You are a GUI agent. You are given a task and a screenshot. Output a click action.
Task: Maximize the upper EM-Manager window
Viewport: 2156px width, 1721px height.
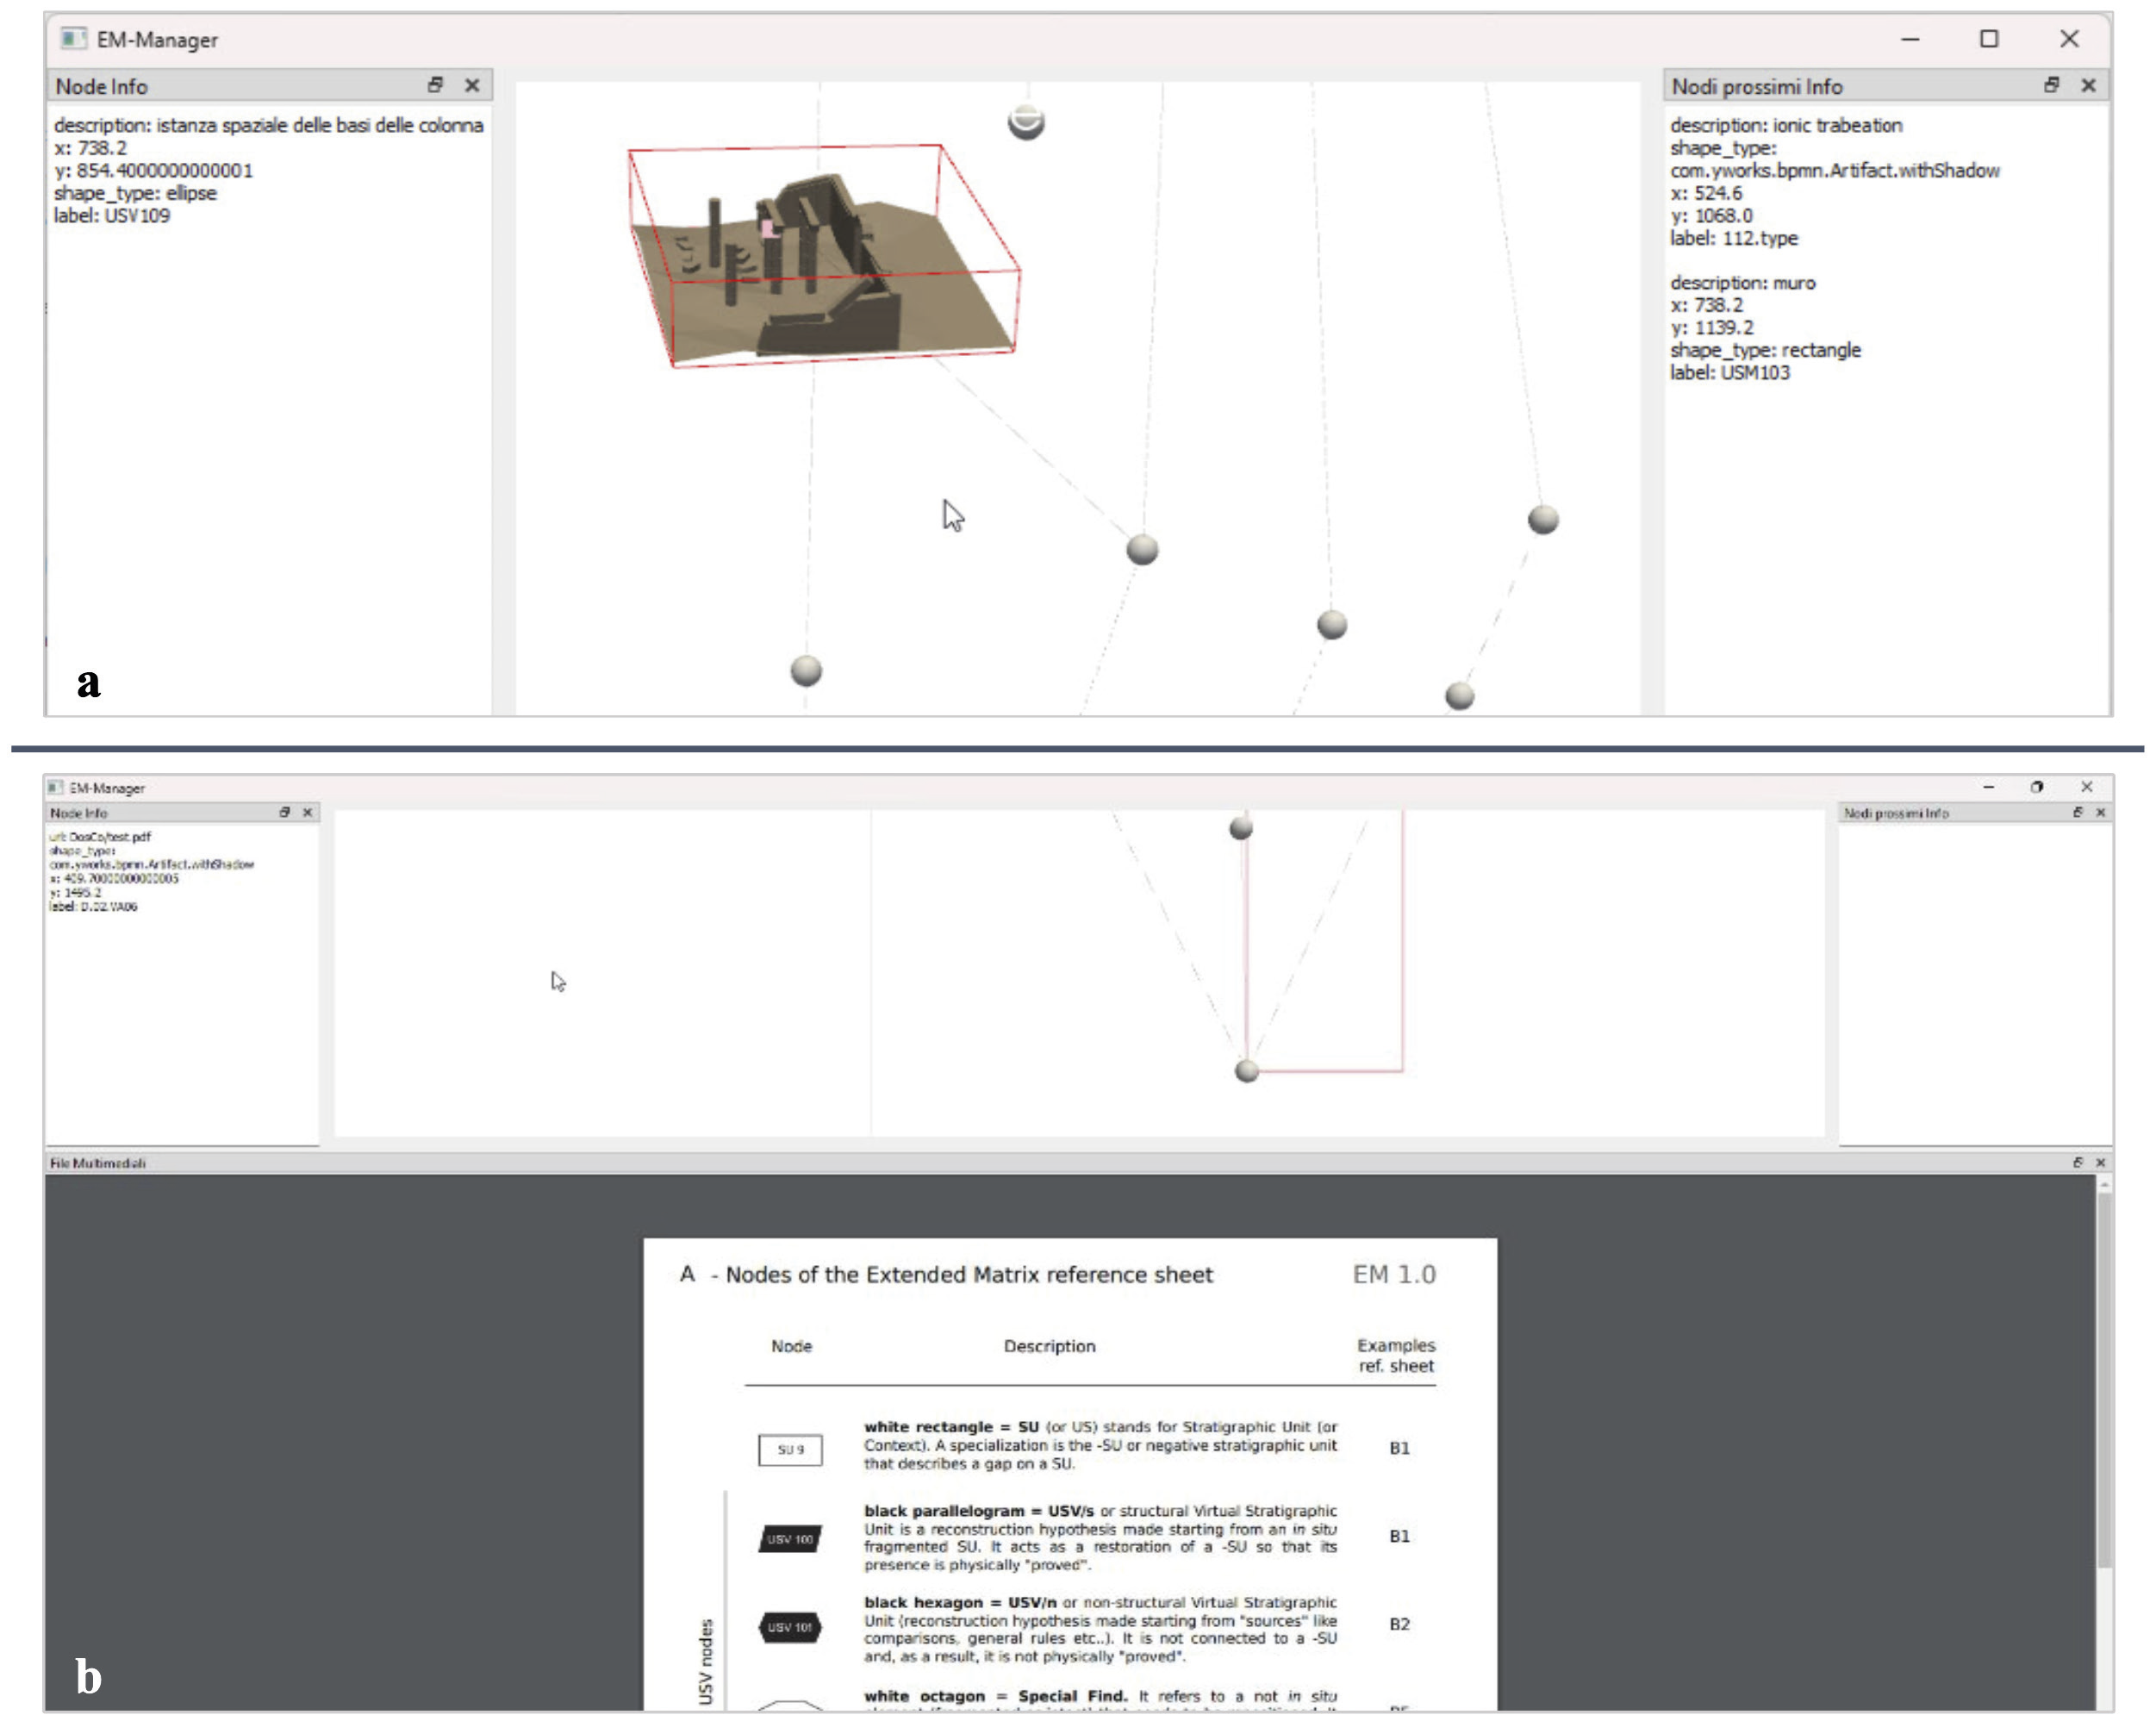[x=1989, y=39]
